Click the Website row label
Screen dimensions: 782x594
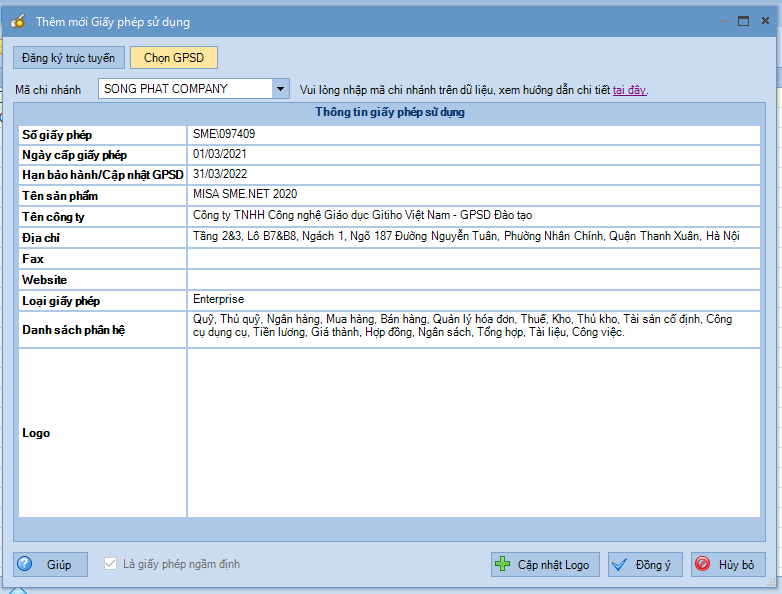pyautogui.click(x=44, y=280)
